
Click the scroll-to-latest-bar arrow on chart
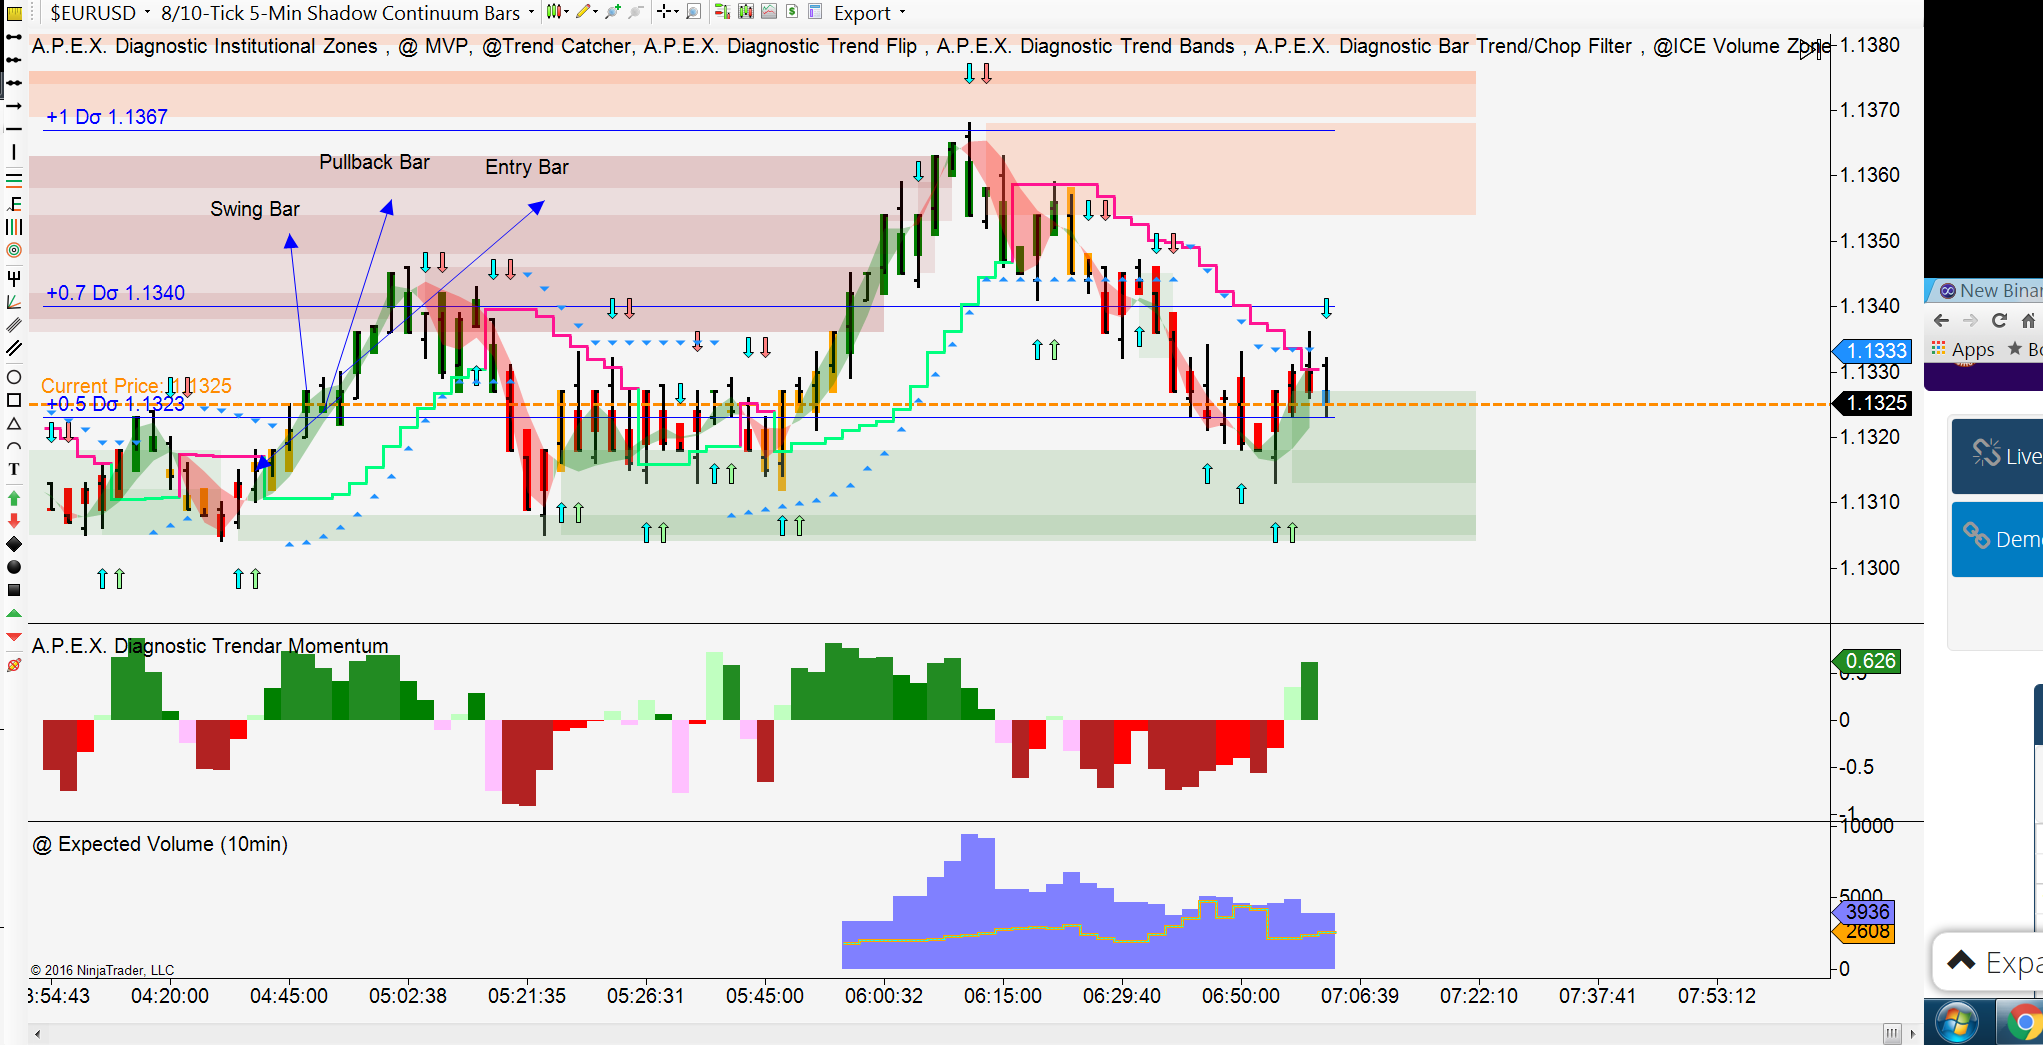(x=1811, y=50)
